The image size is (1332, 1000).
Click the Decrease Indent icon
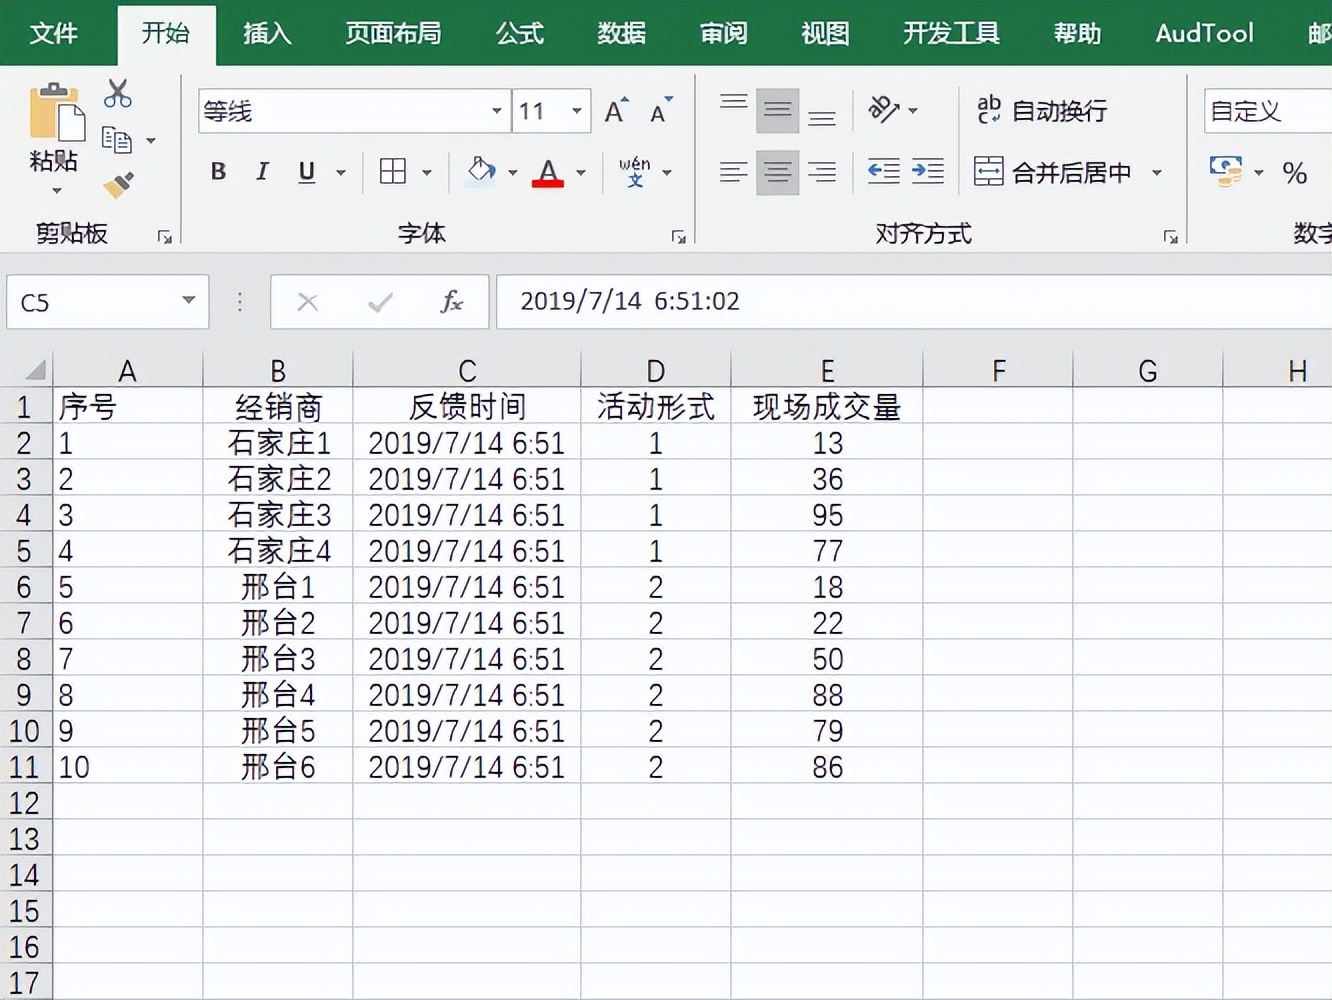pos(884,172)
